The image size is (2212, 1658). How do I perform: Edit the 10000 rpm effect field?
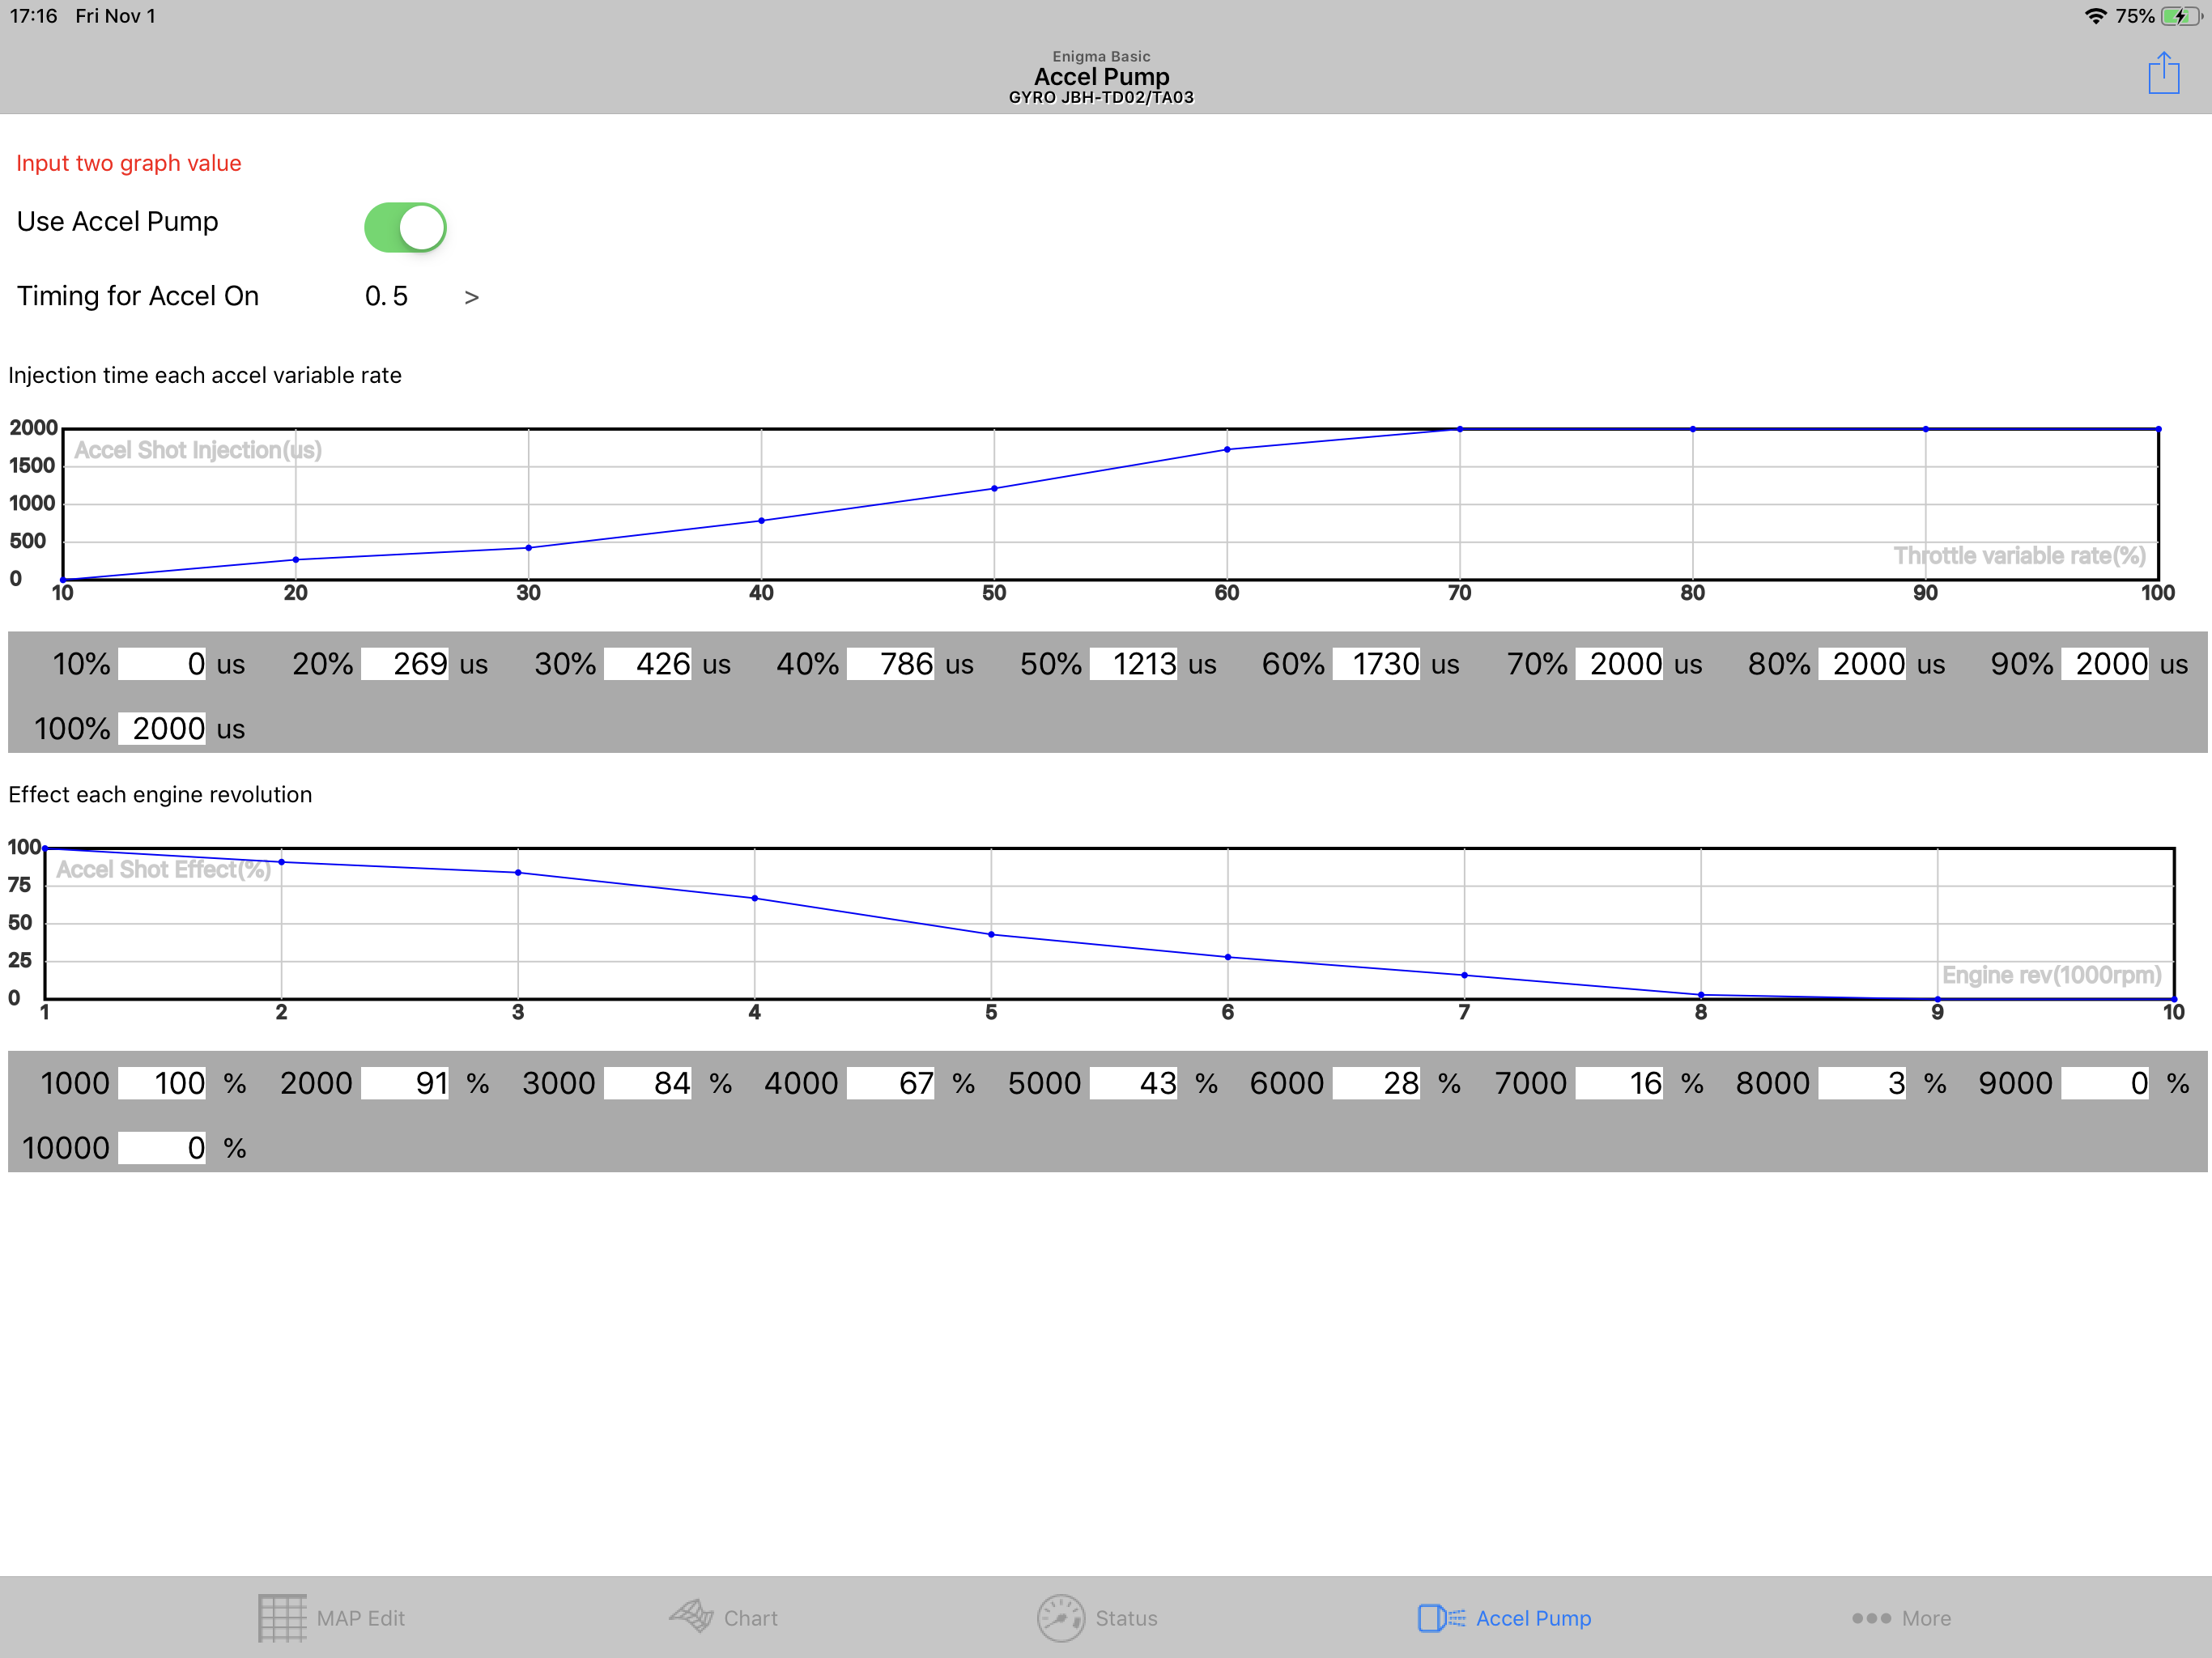[162, 1148]
